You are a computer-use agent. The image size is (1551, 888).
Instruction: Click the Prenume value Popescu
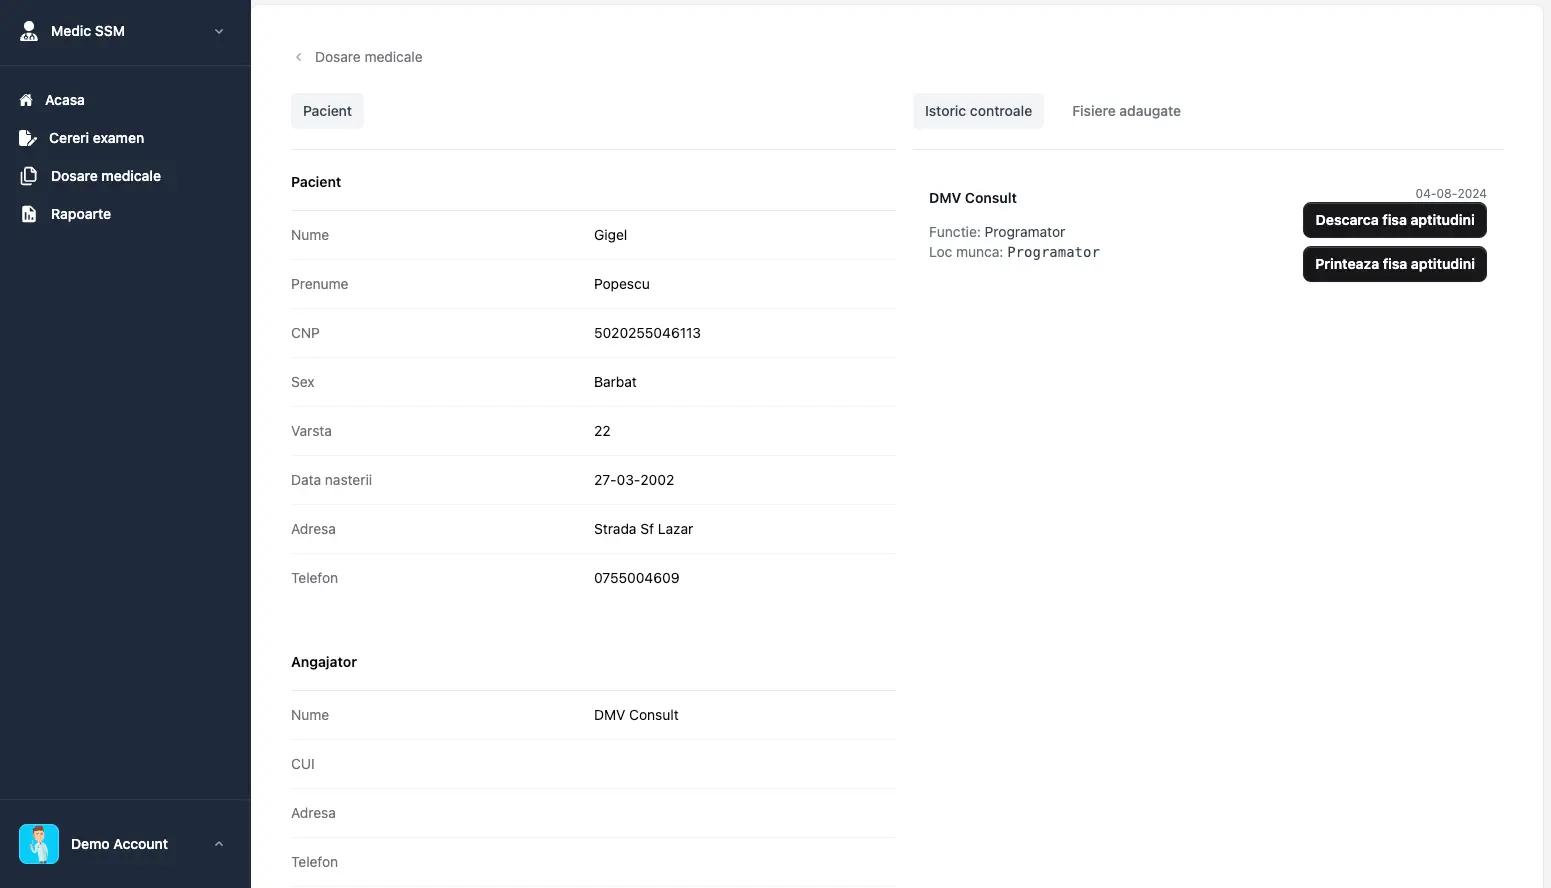click(622, 284)
